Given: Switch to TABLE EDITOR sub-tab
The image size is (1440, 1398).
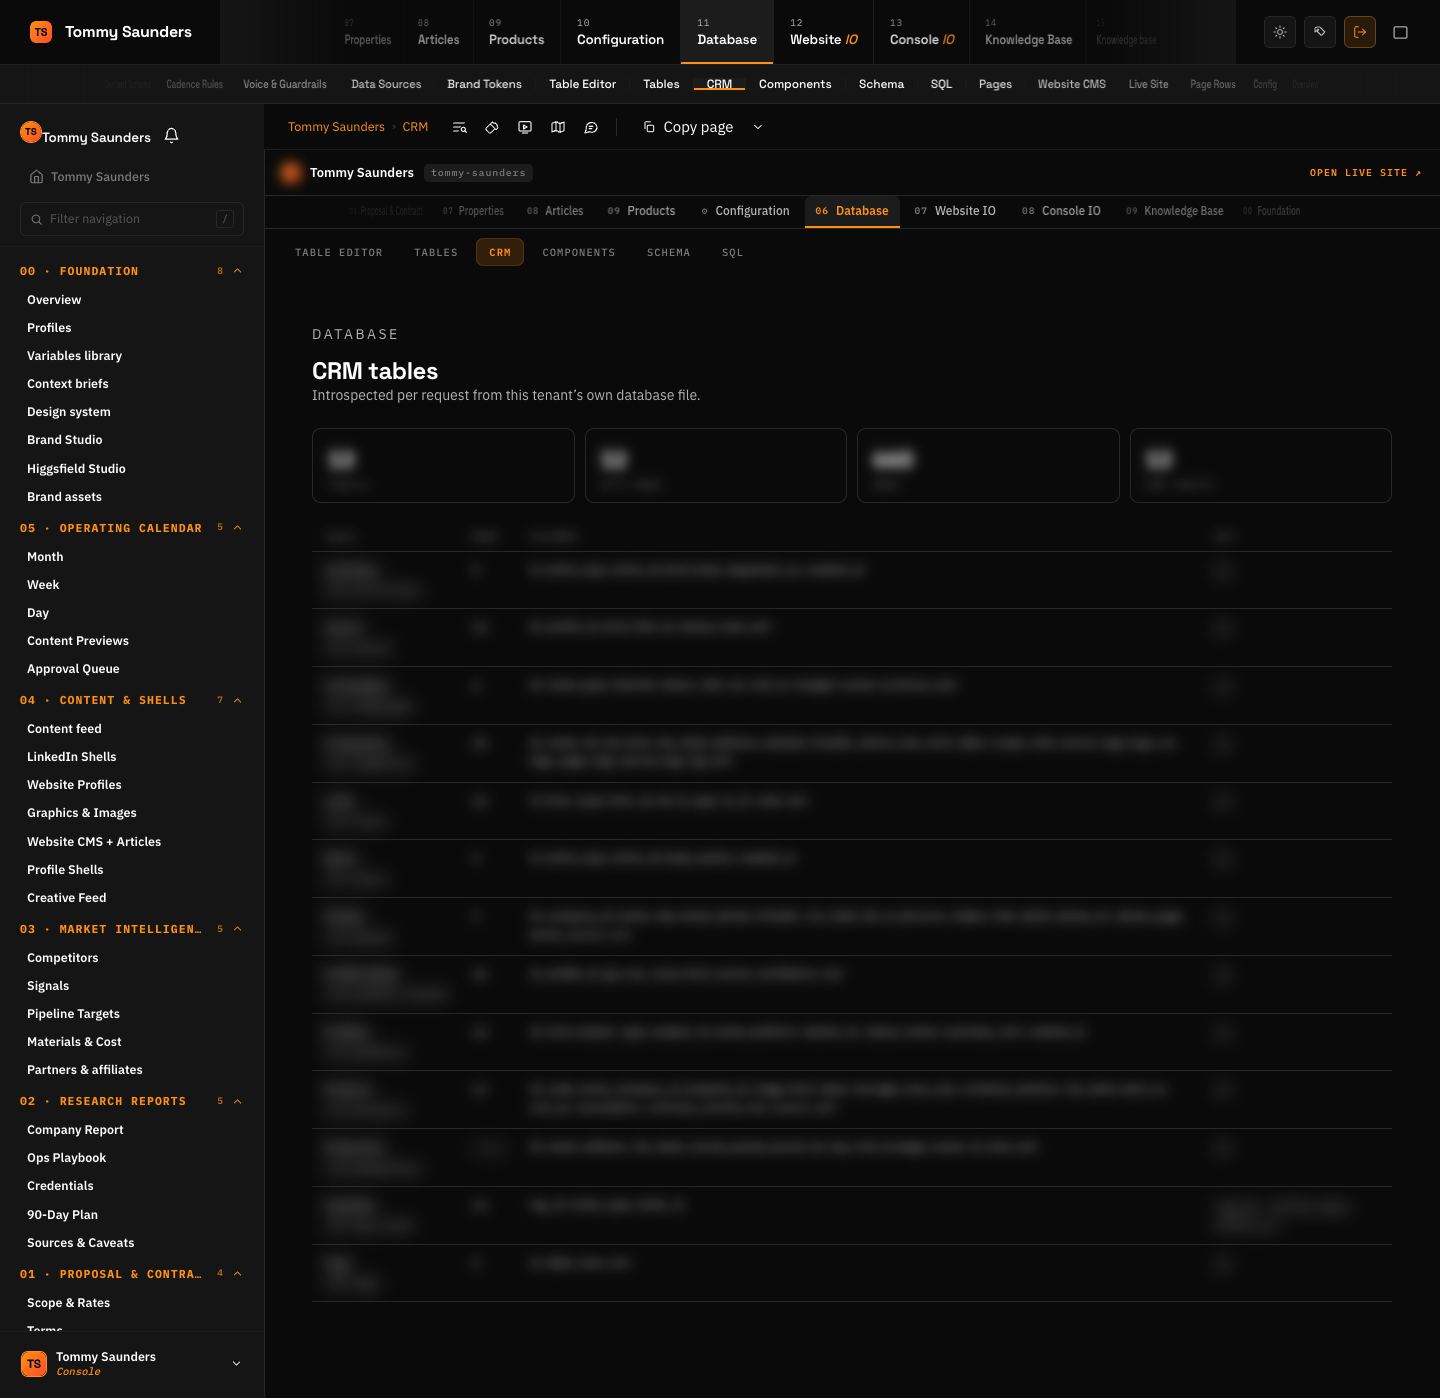Looking at the screenshot, I should tap(339, 253).
